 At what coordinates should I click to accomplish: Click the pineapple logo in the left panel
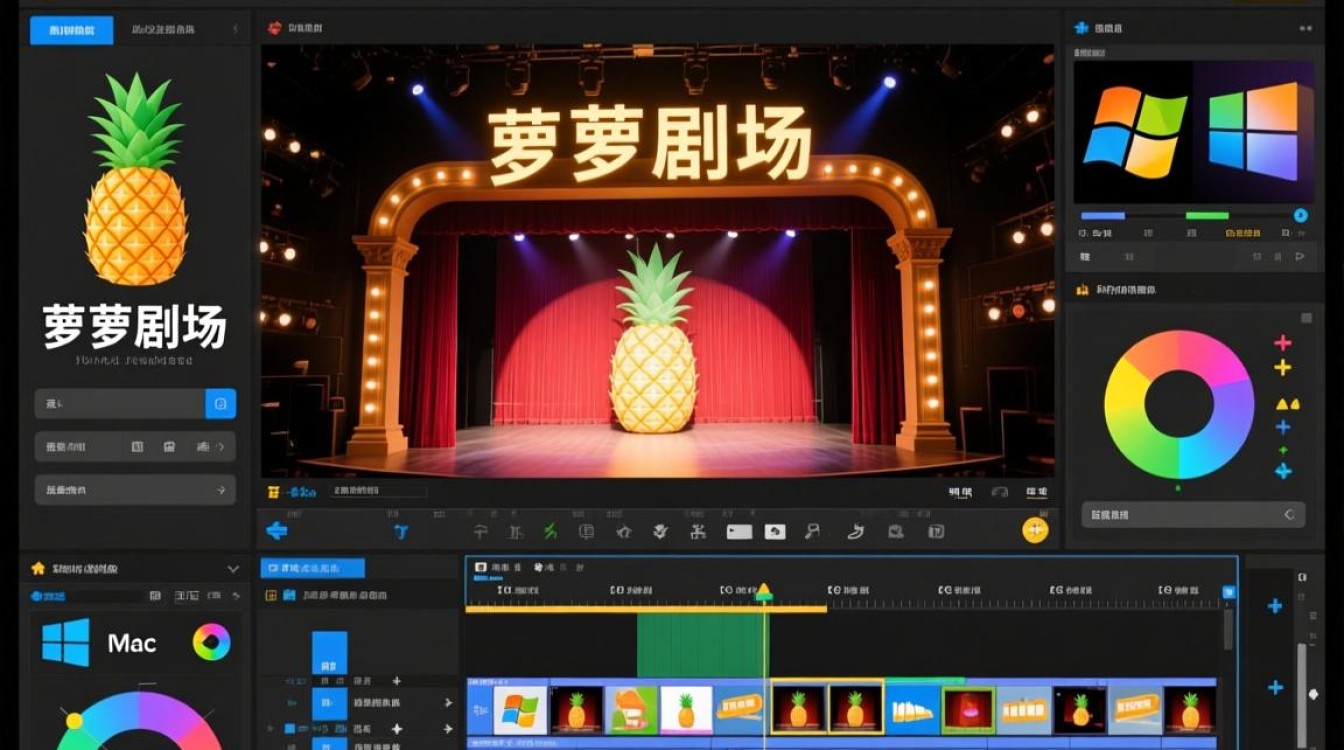136,180
